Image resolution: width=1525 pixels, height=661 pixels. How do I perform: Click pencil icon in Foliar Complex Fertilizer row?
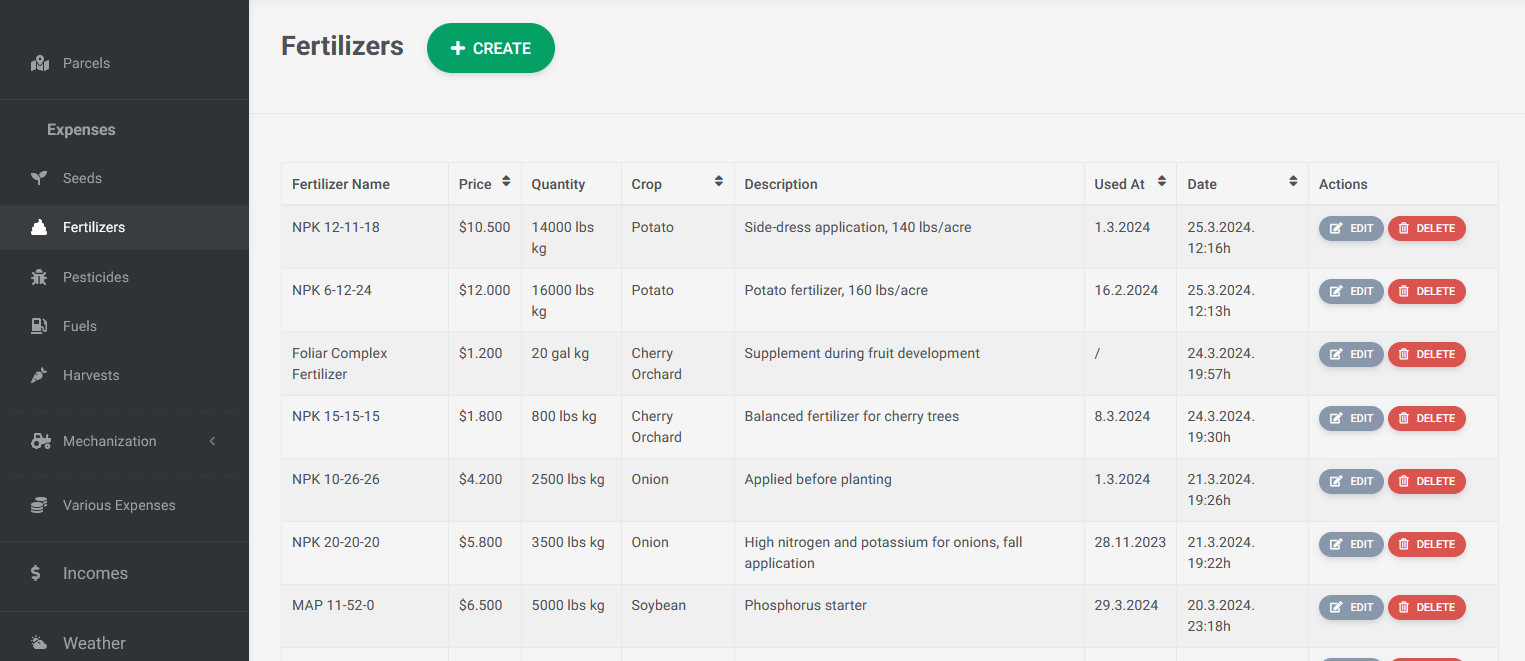[1336, 354]
